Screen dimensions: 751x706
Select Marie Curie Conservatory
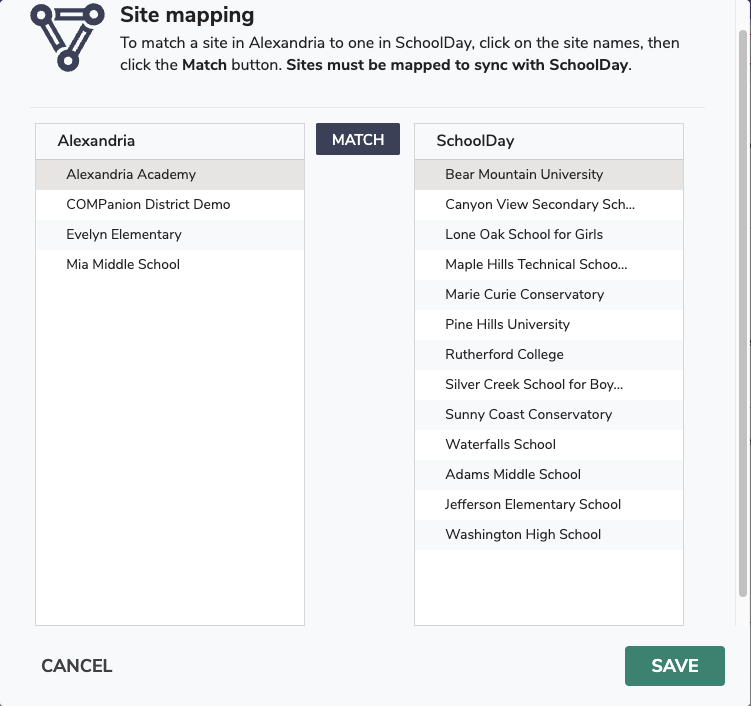(x=549, y=295)
